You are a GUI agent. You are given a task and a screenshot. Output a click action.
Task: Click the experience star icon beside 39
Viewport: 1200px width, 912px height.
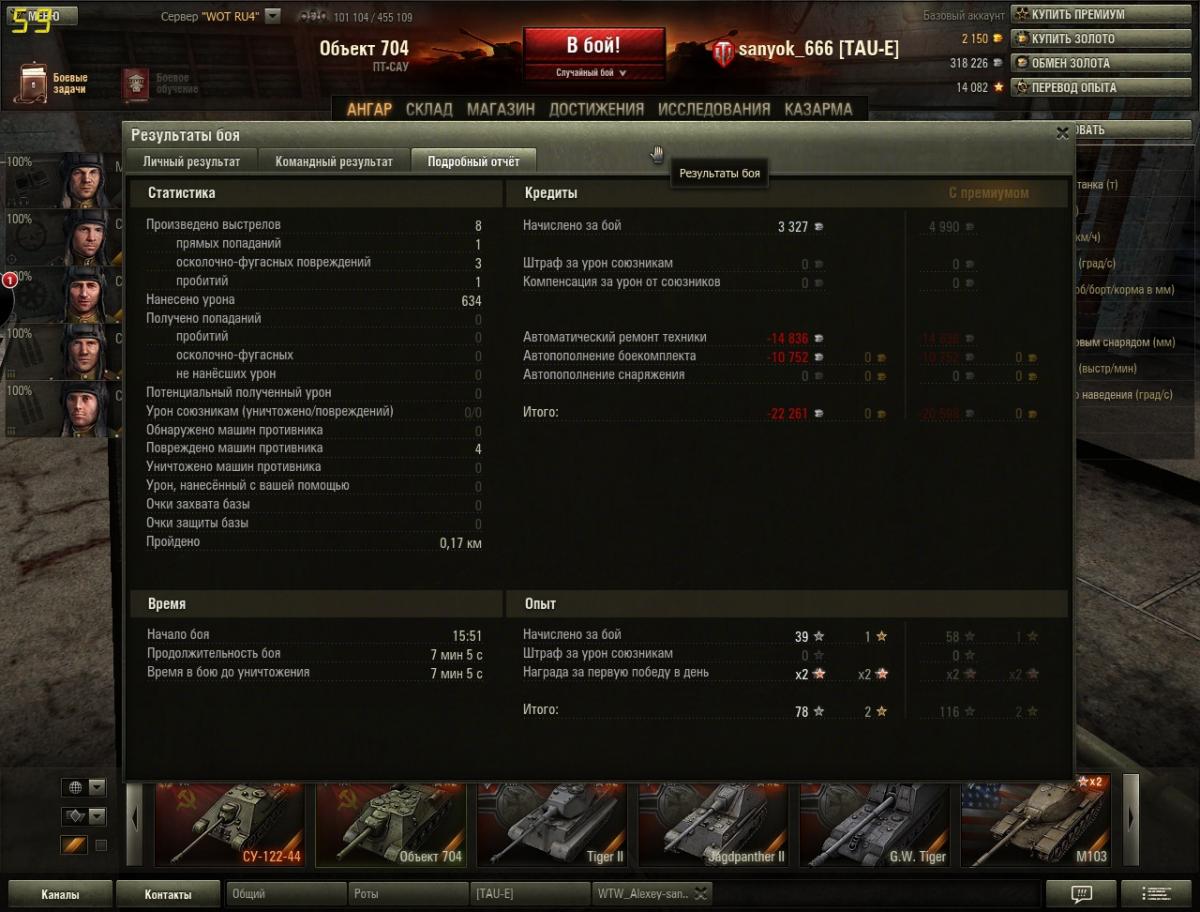point(819,636)
